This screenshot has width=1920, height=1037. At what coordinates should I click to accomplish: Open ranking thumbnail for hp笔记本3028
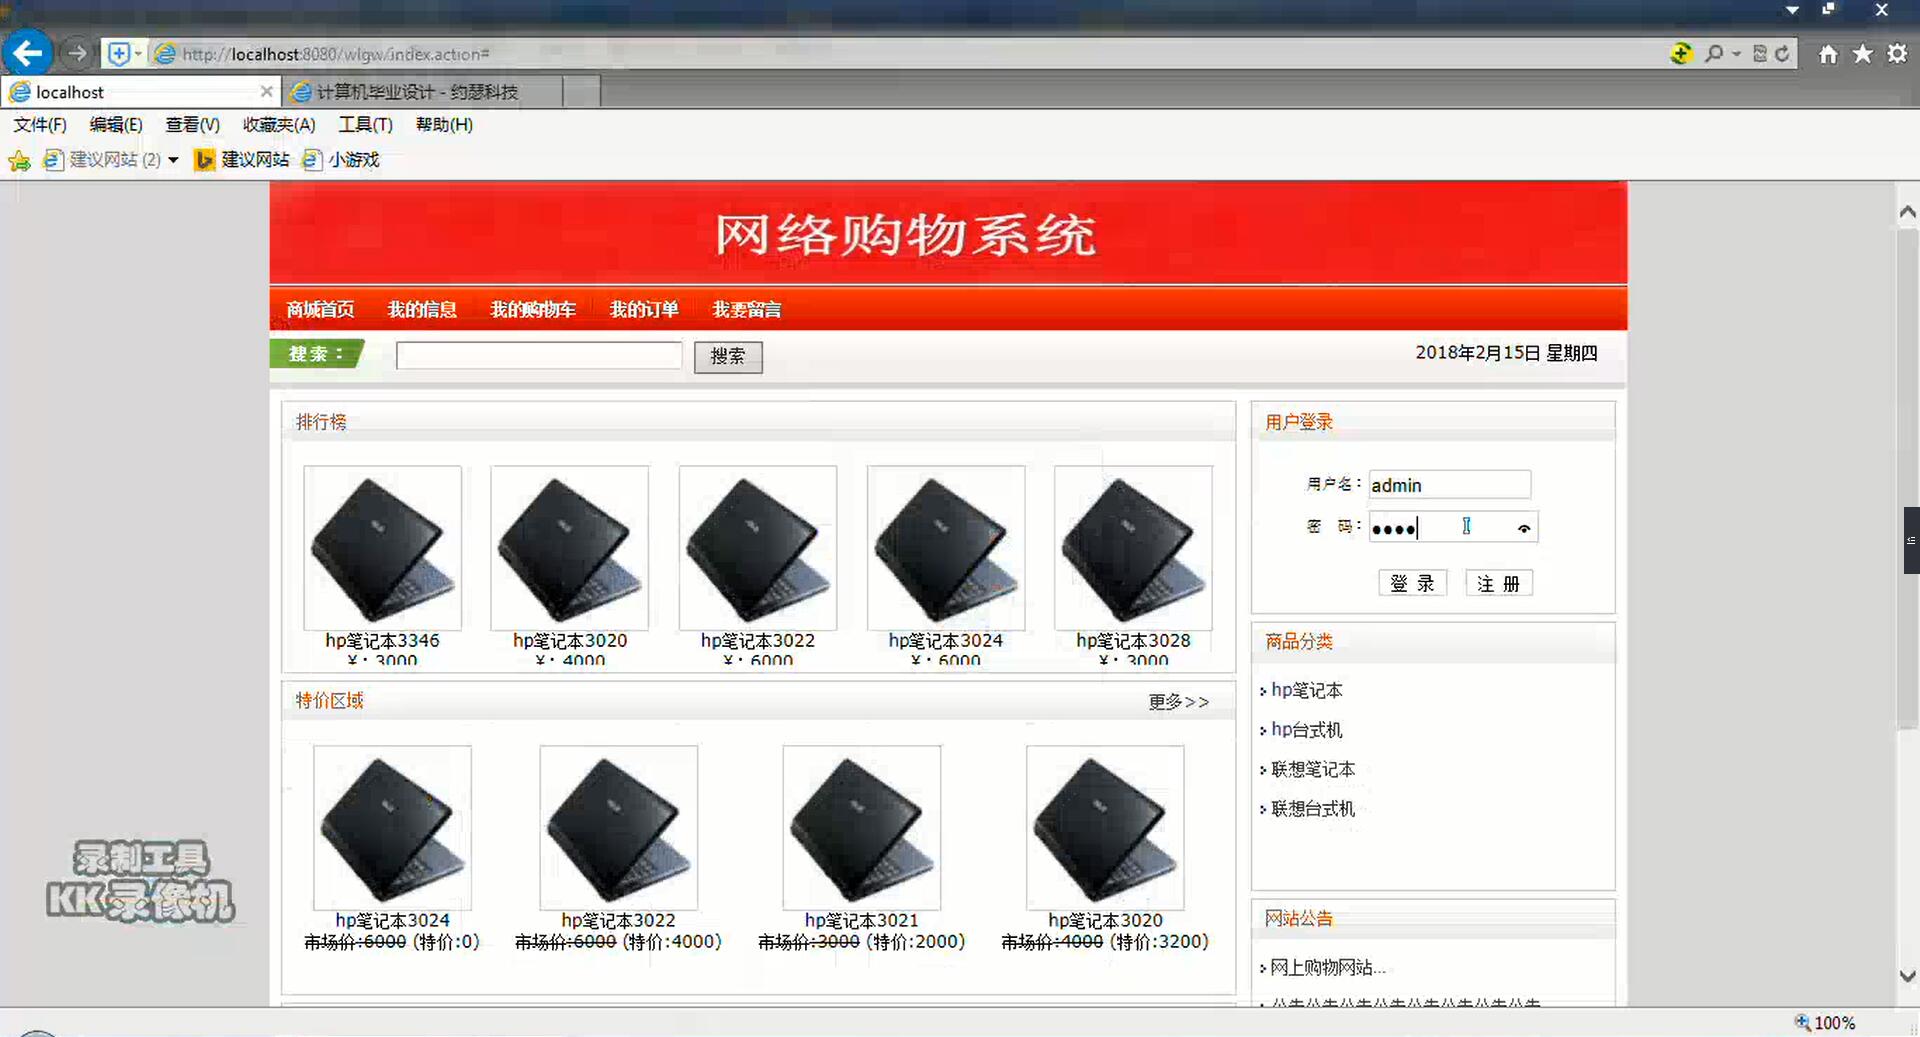click(x=1133, y=547)
